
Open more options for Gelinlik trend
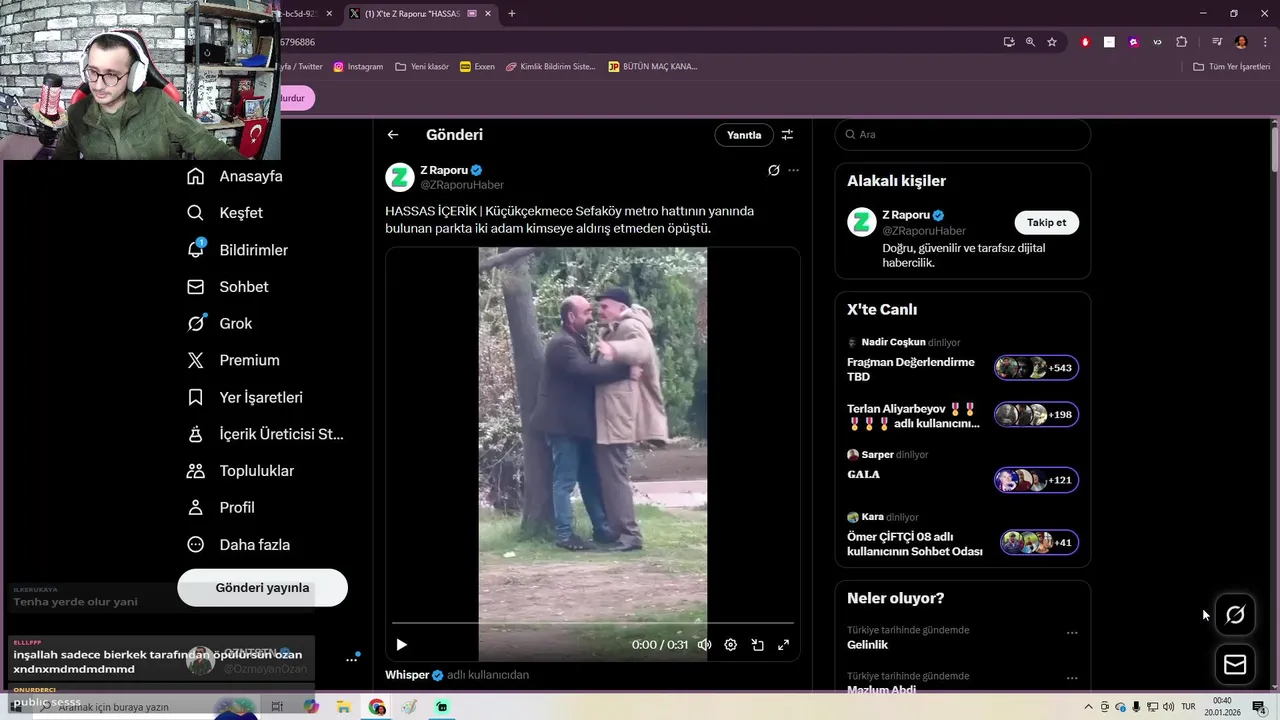coord(1072,632)
